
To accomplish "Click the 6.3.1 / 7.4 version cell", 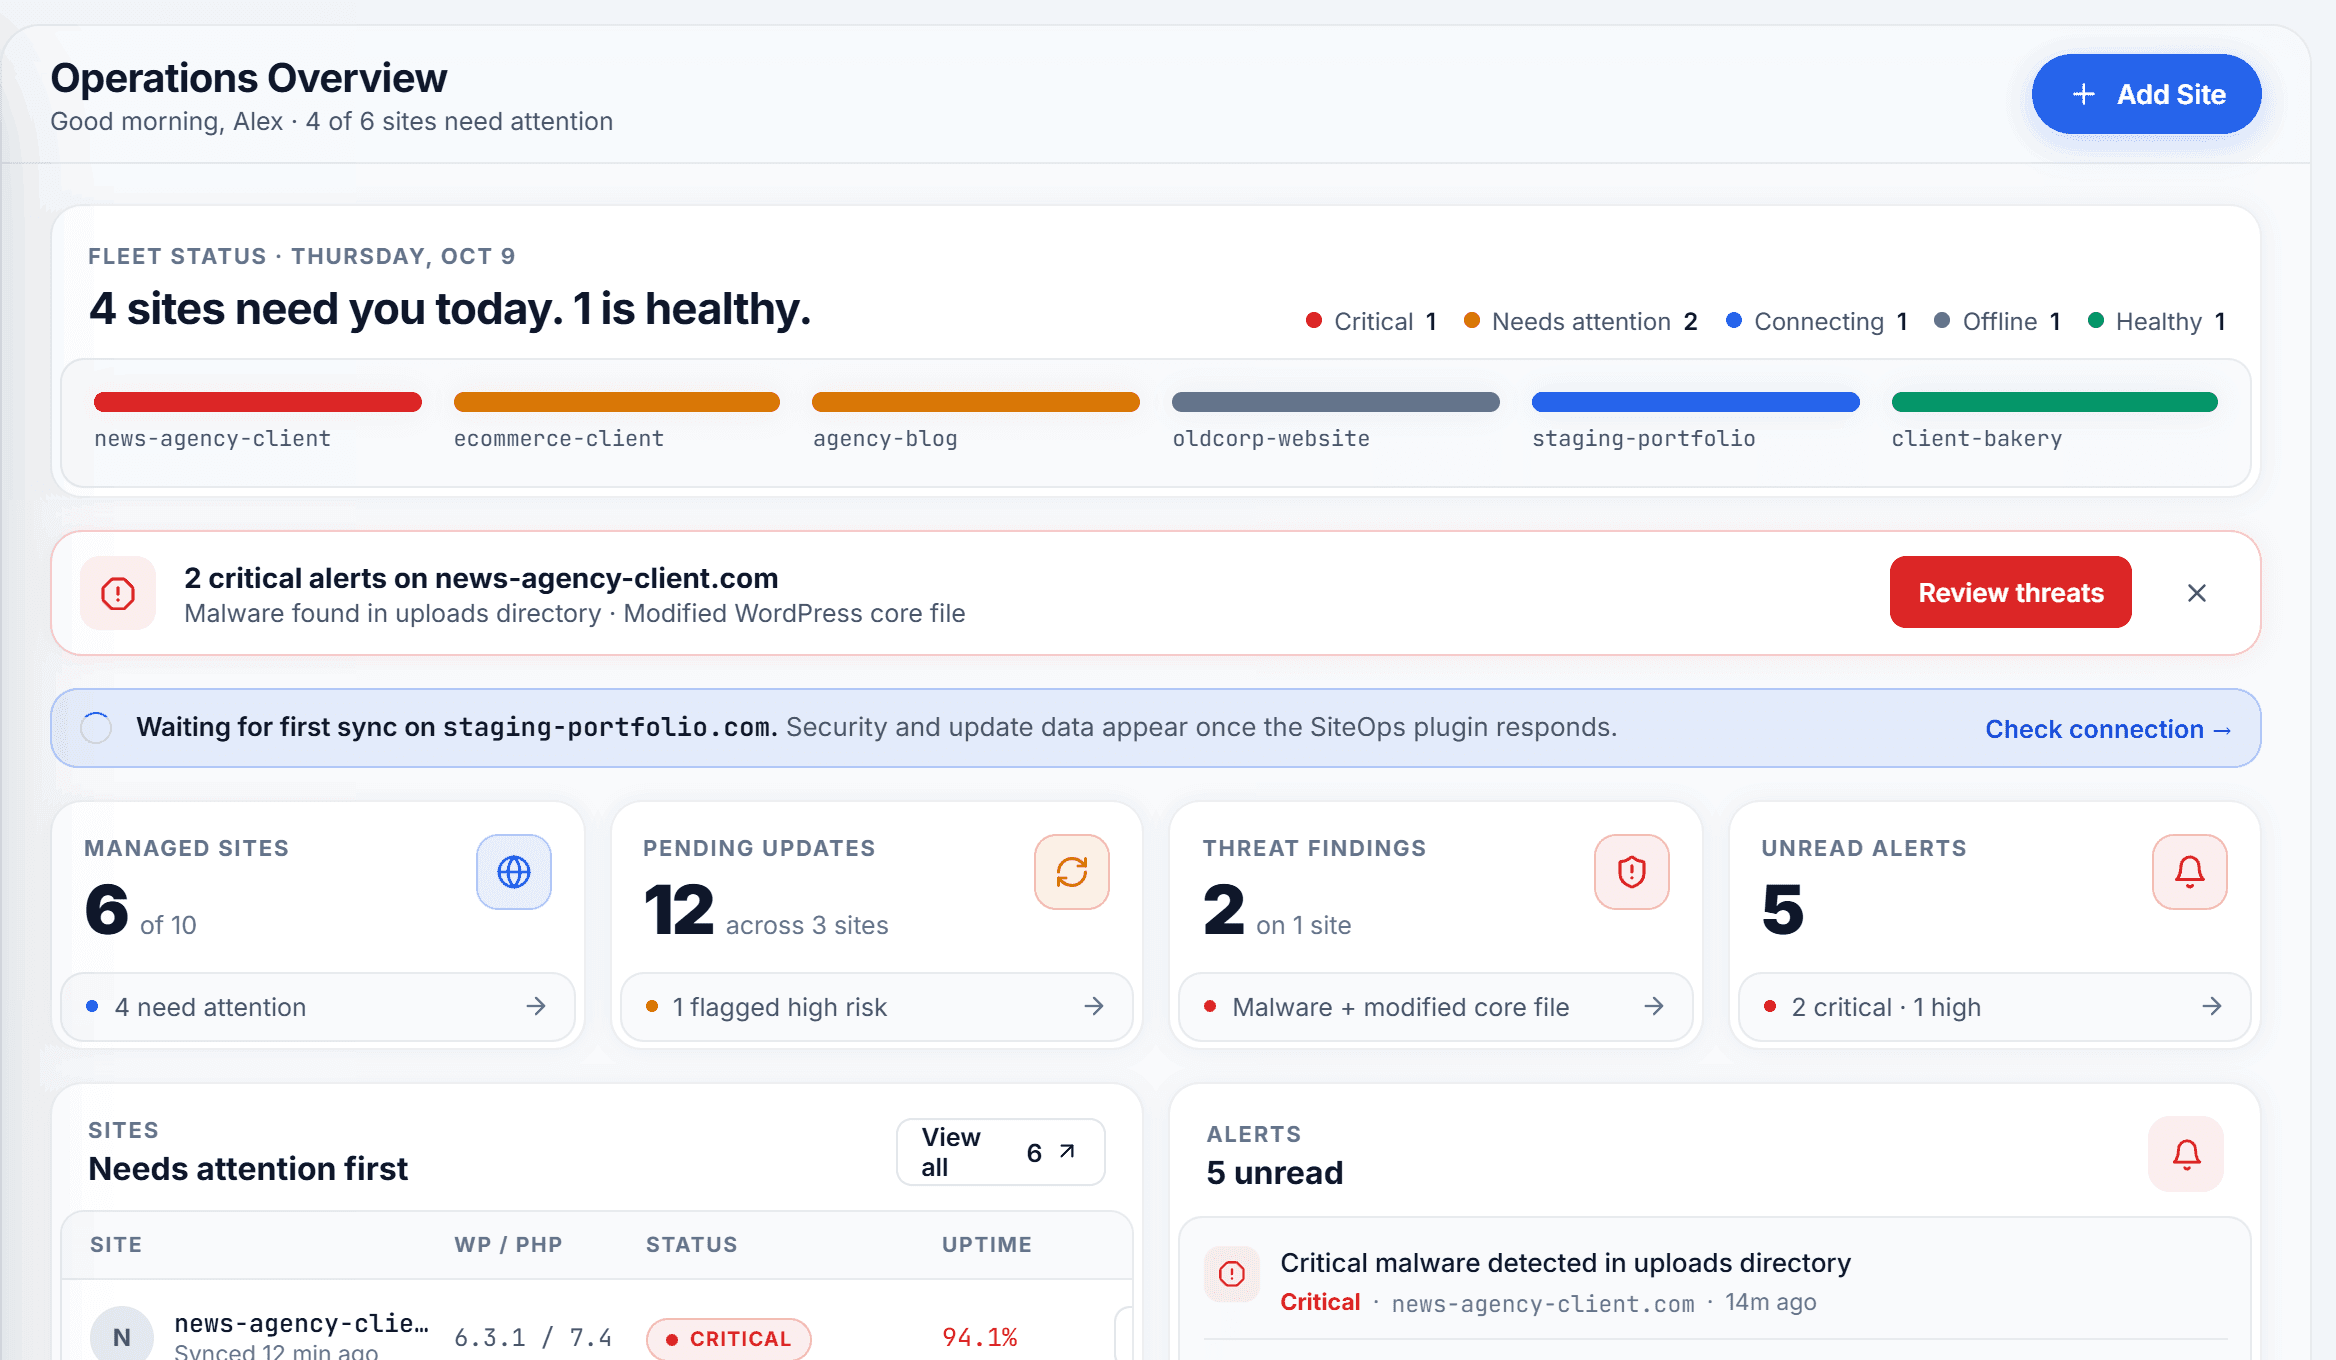I will pyautogui.click(x=533, y=1337).
